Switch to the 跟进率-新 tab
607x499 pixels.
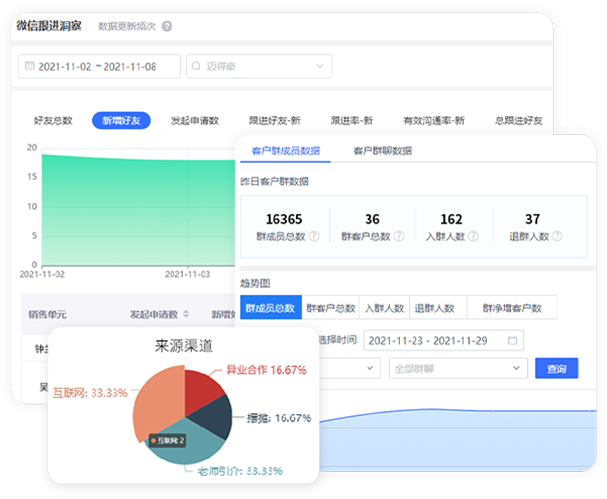click(352, 121)
